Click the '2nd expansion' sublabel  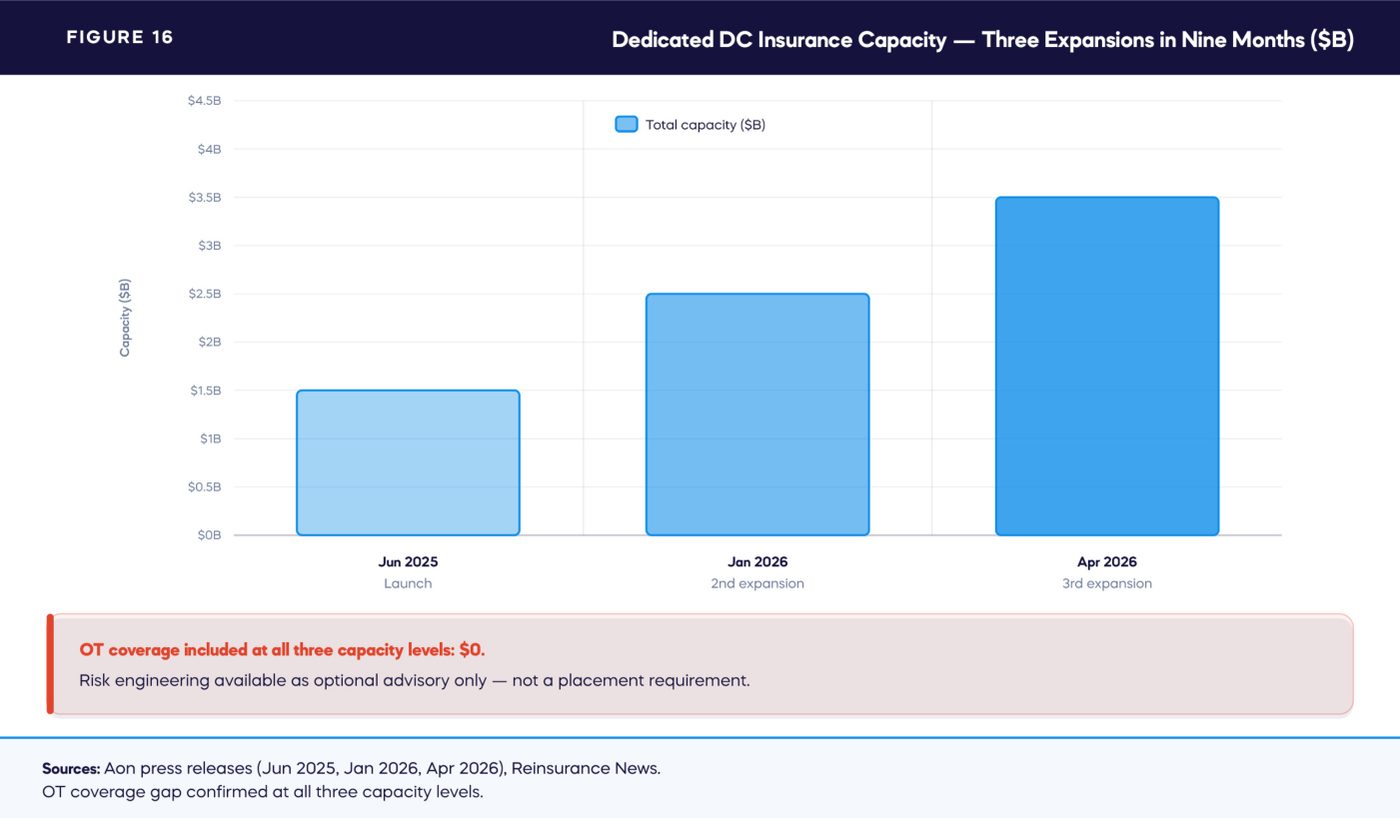tap(757, 583)
